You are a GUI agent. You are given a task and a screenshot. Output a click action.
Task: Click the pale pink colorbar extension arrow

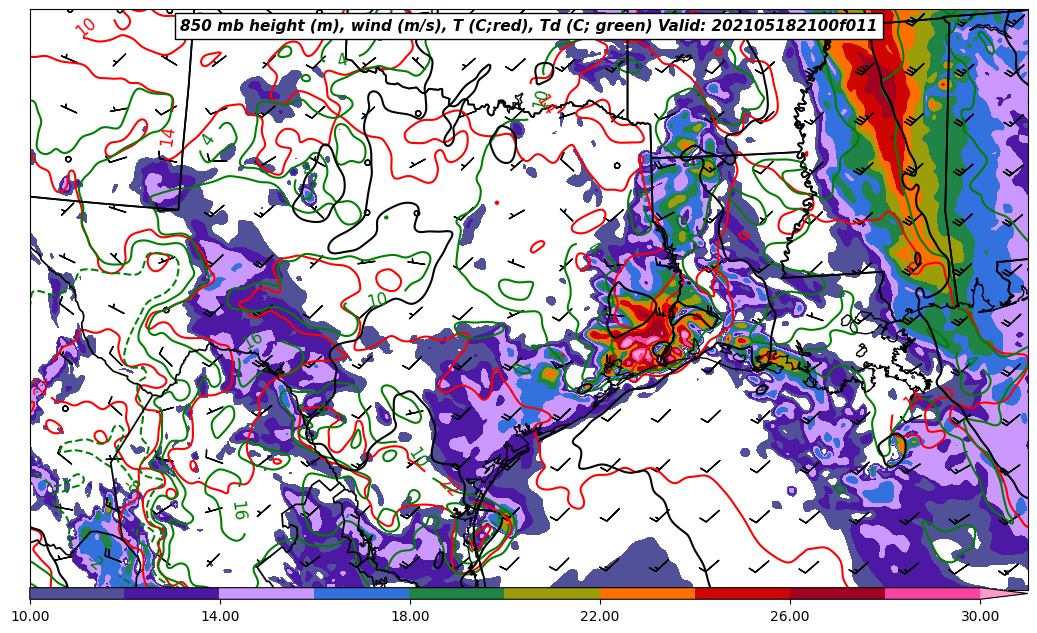point(1002,593)
